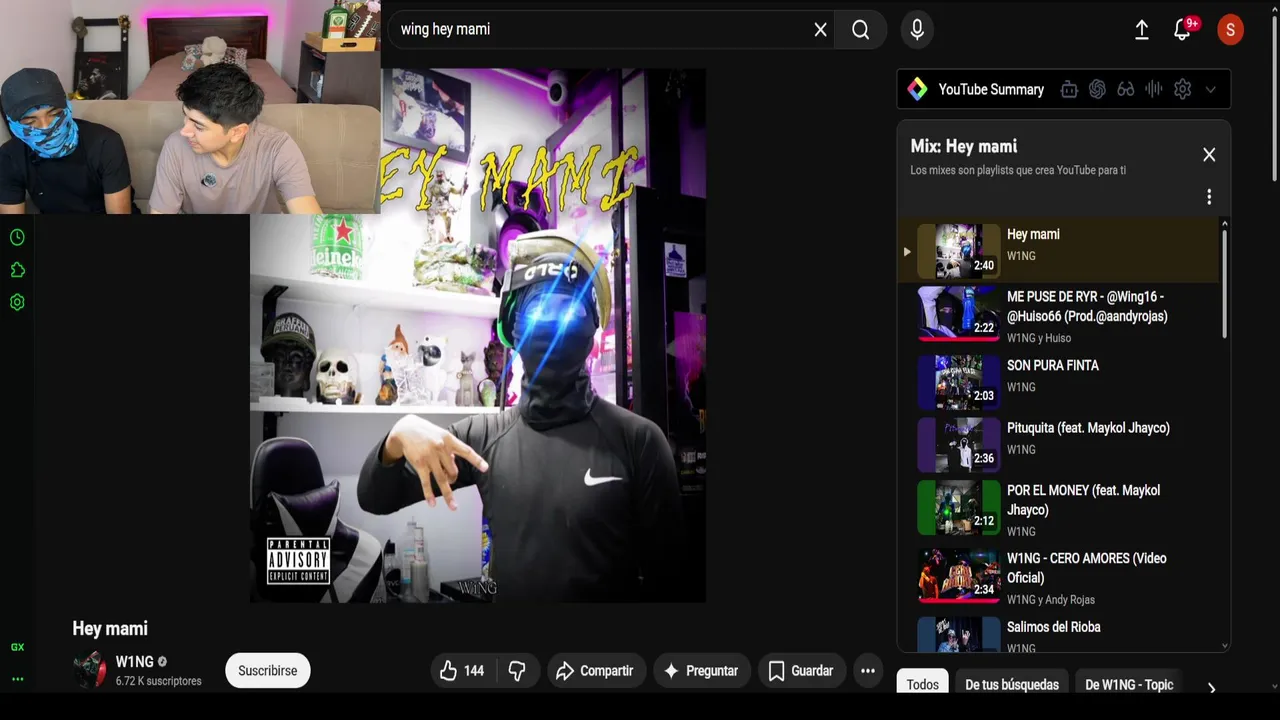The width and height of the screenshot is (1280, 720).
Task: Open the W1NG channel name link
Action: coord(135,662)
